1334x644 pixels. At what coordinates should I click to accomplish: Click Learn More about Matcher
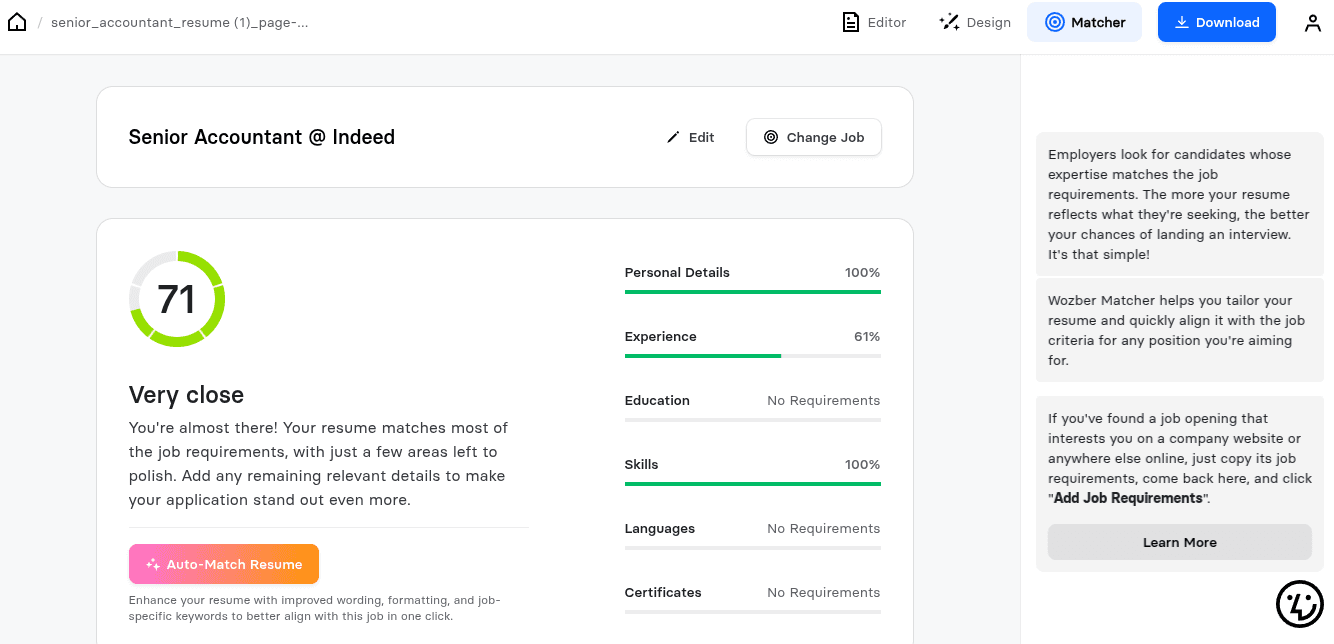point(1180,542)
